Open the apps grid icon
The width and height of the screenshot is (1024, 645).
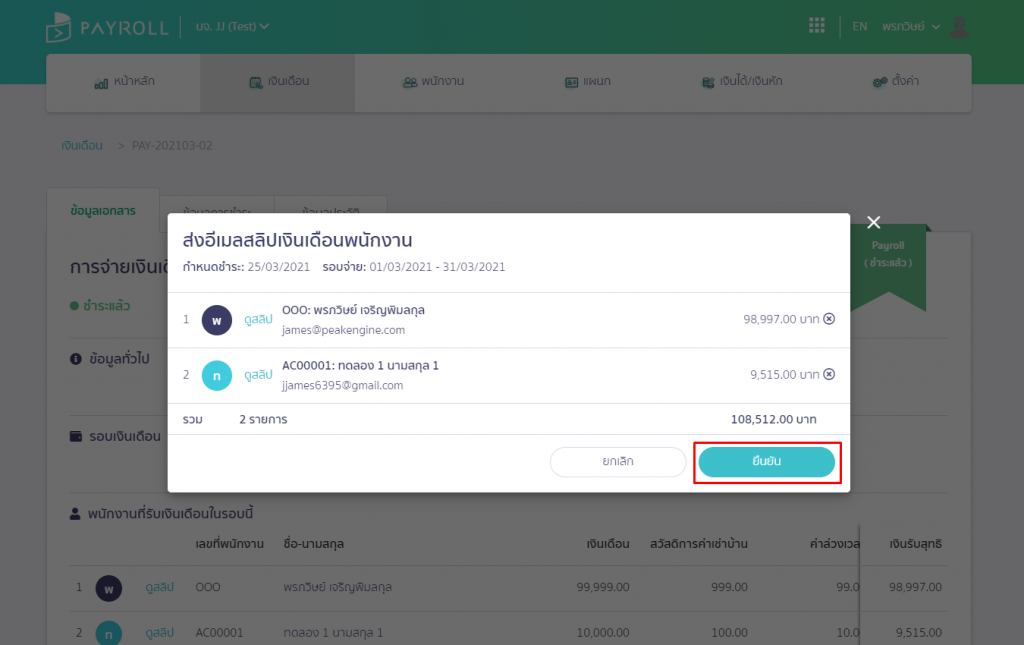(x=816, y=26)
